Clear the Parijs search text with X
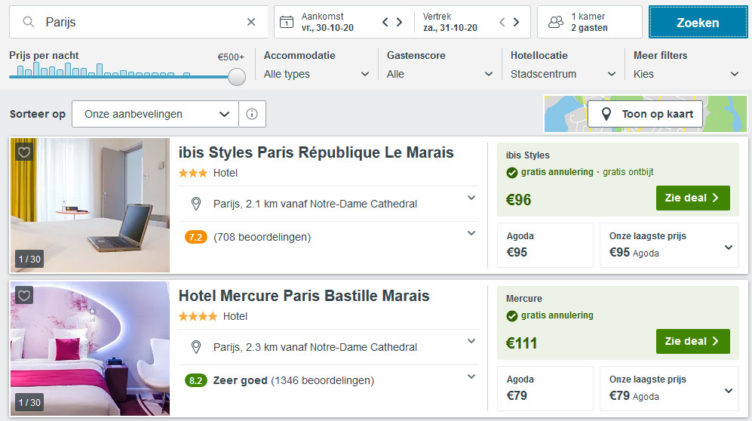This screenshot has width=752, height=421. [x=251, y=22]
